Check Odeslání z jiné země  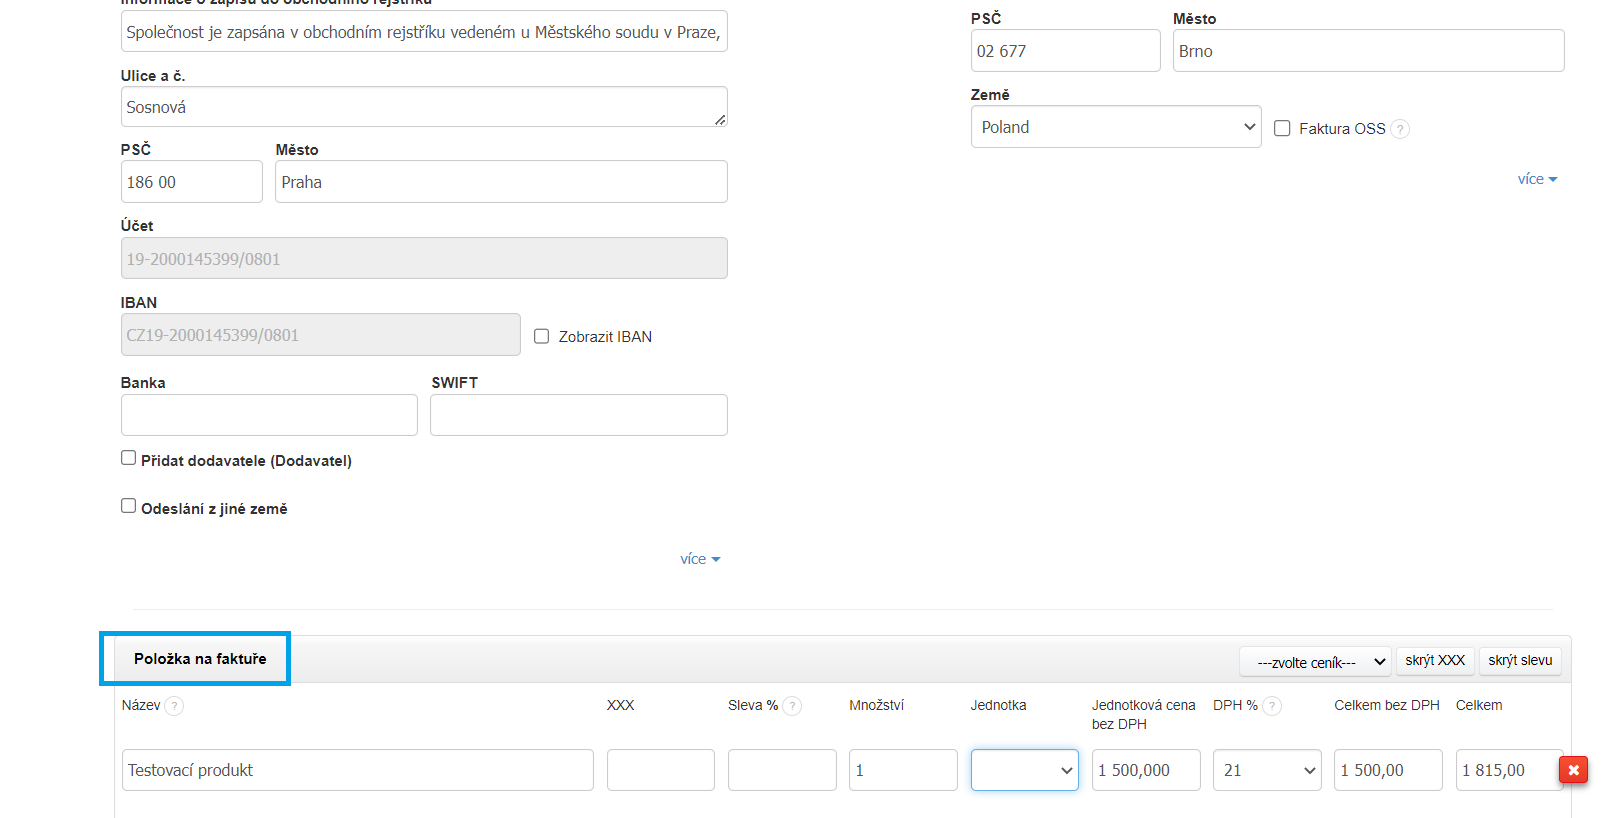pos(129,506)
